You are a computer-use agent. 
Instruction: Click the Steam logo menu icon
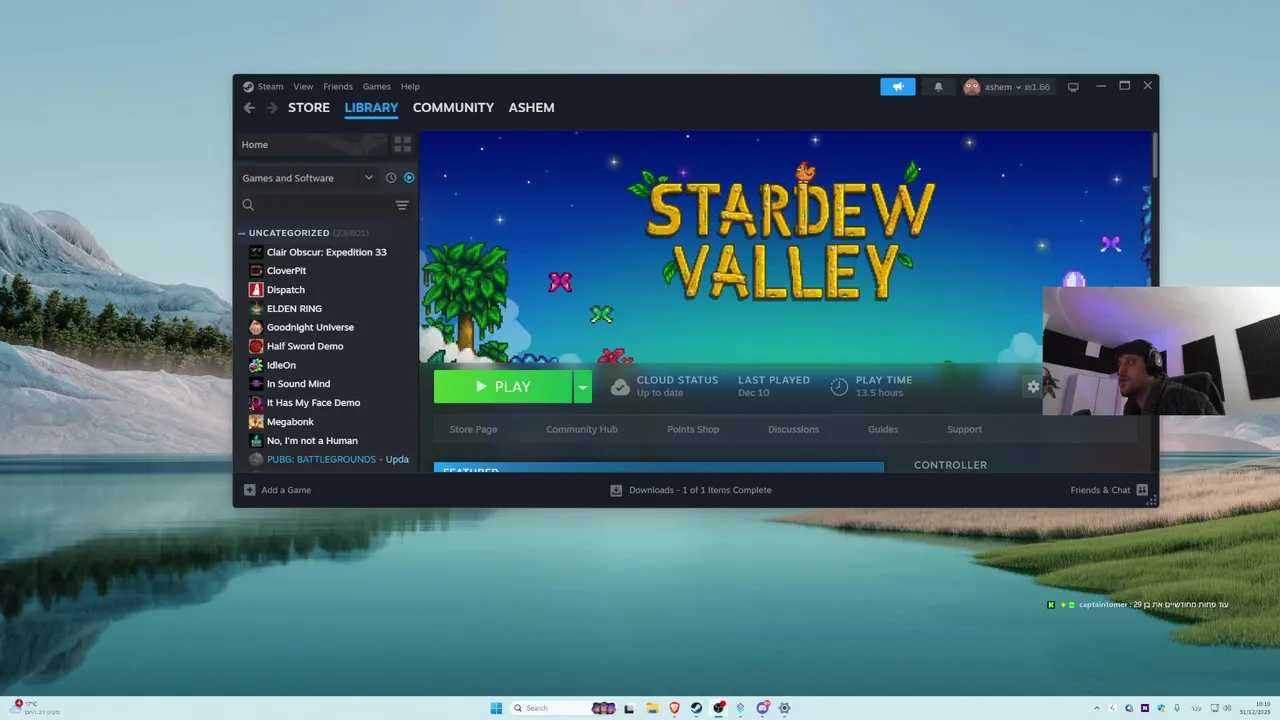(x=248, y=87)
